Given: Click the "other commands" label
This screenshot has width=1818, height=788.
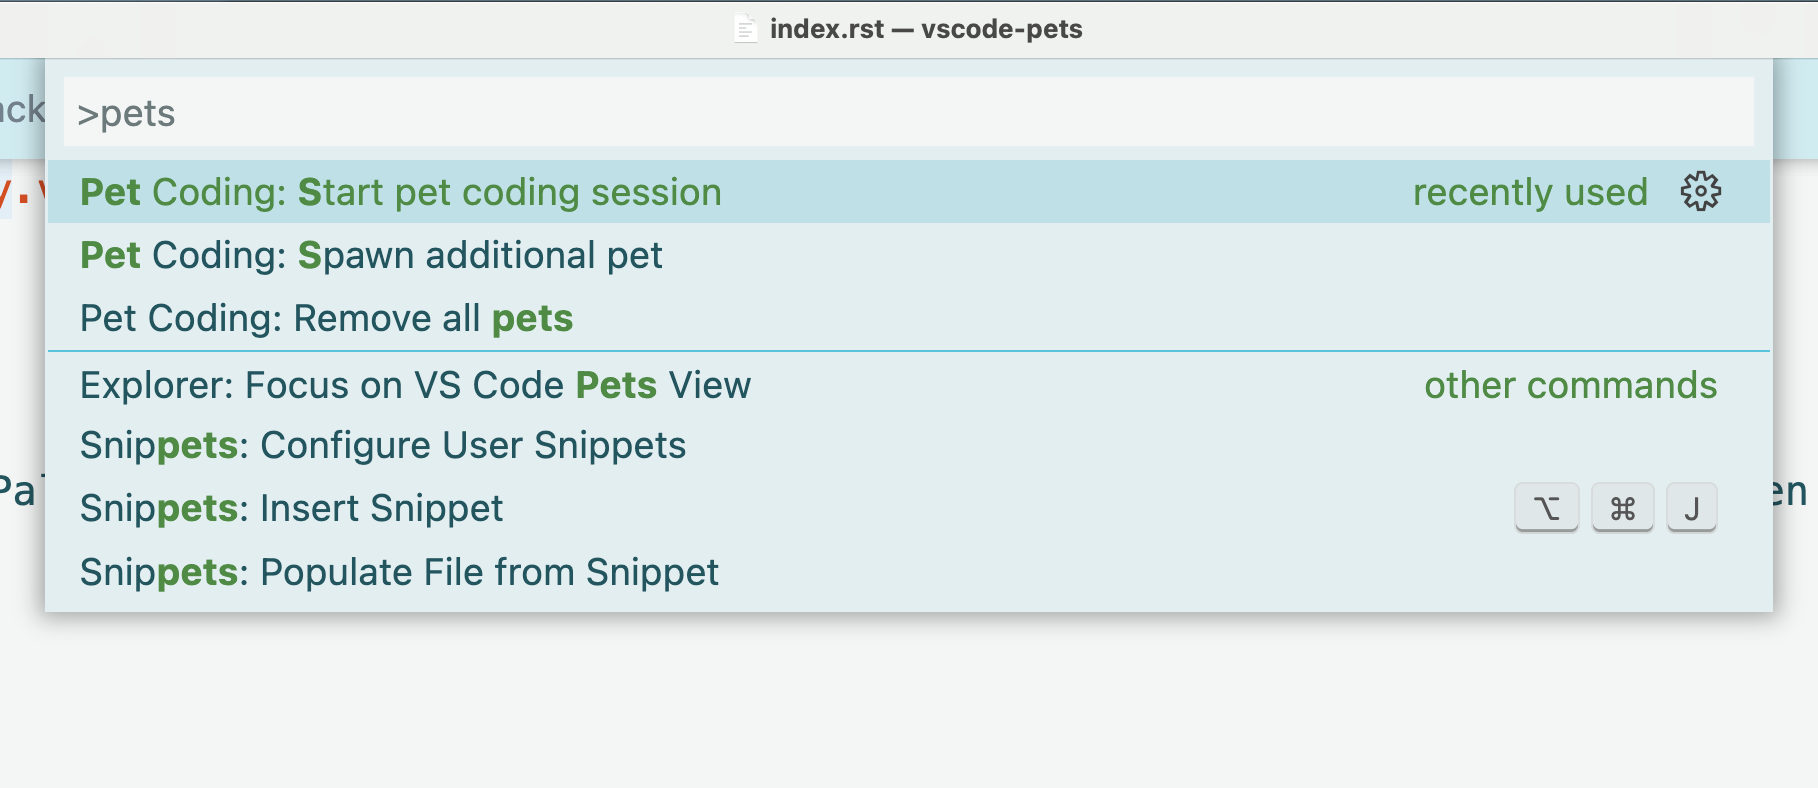Looking at the screenshot, I should (x=1570, y=385).
